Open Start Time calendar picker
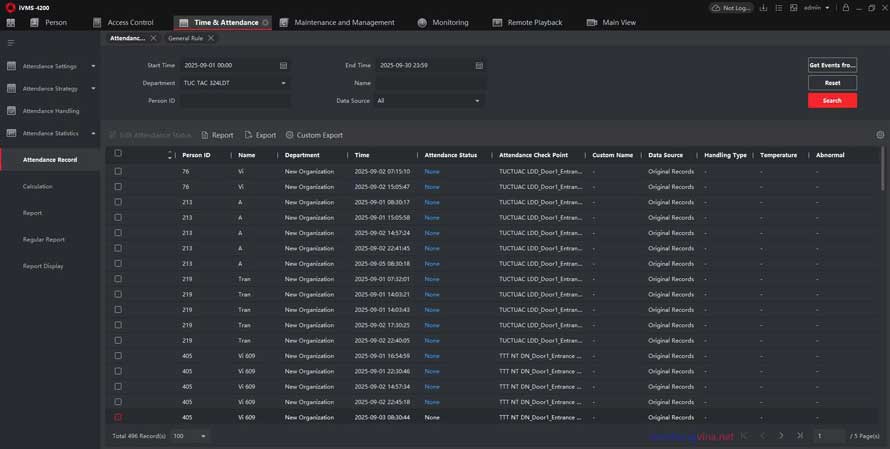Image resolution: width=890 pixels, height=449 pixels. pyautogui.click(x=283, y=65)
